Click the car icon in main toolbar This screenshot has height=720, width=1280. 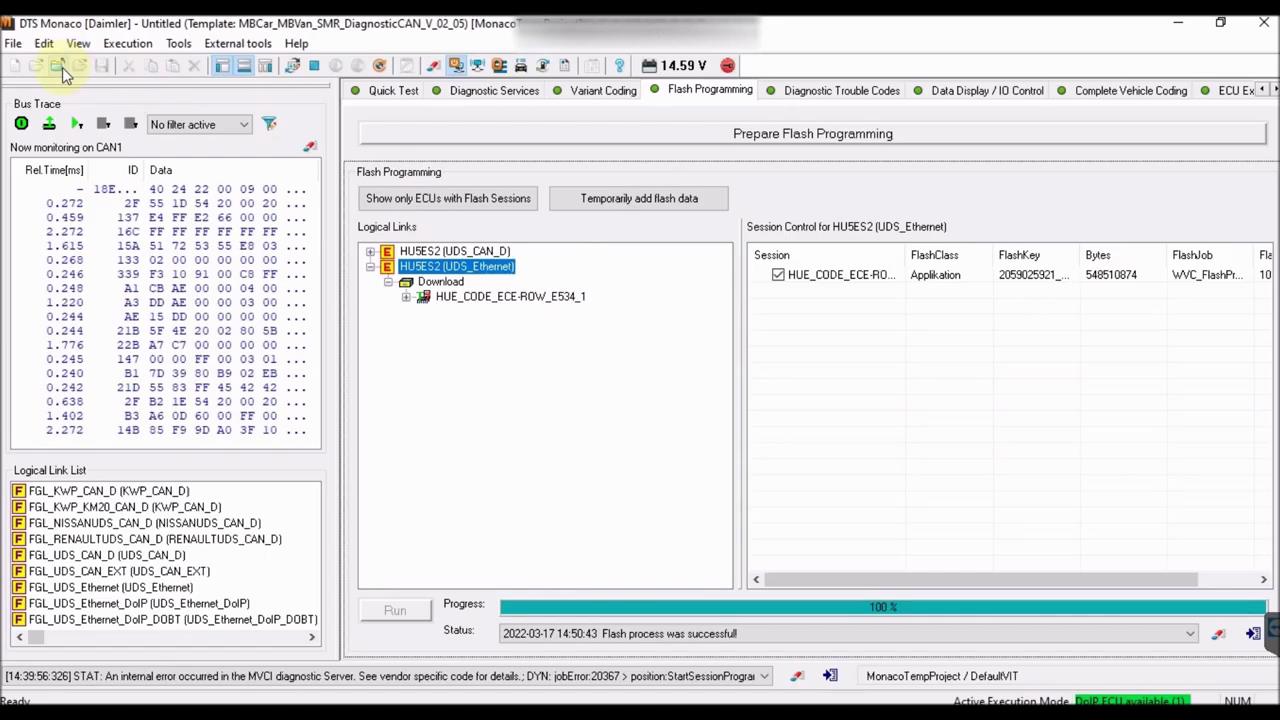521,66
